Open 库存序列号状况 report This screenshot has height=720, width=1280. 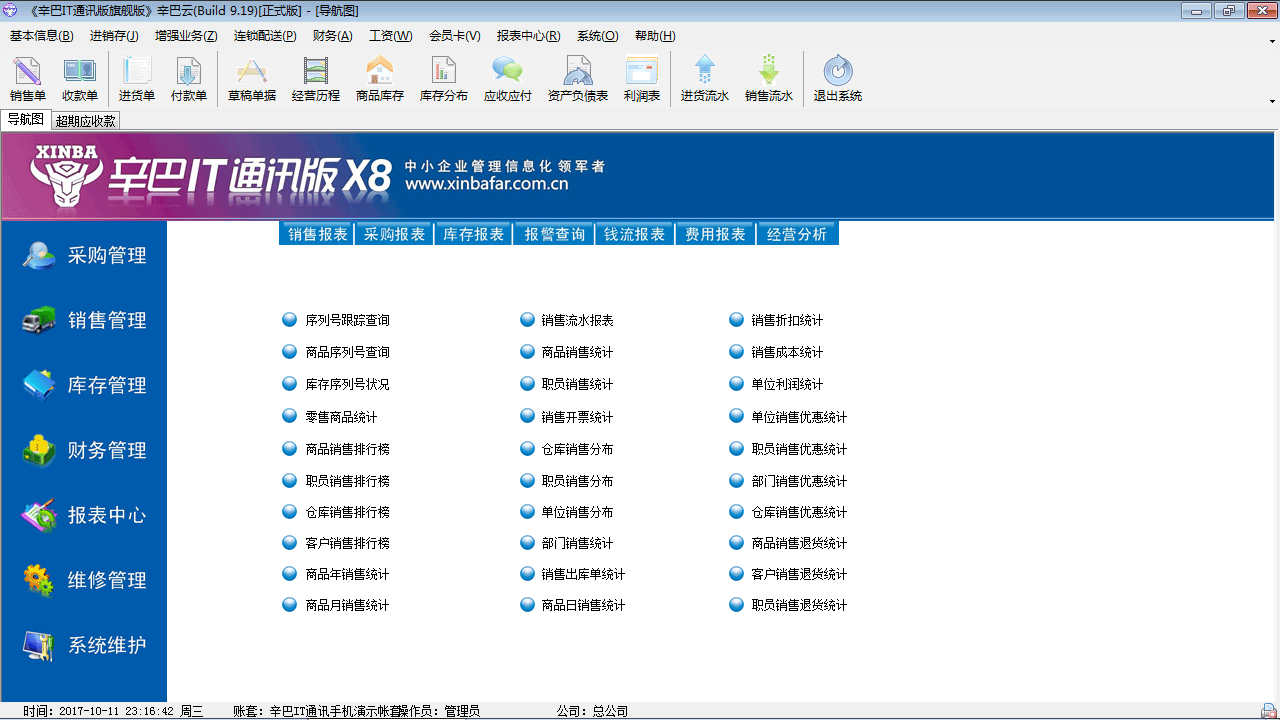(347, 385)
